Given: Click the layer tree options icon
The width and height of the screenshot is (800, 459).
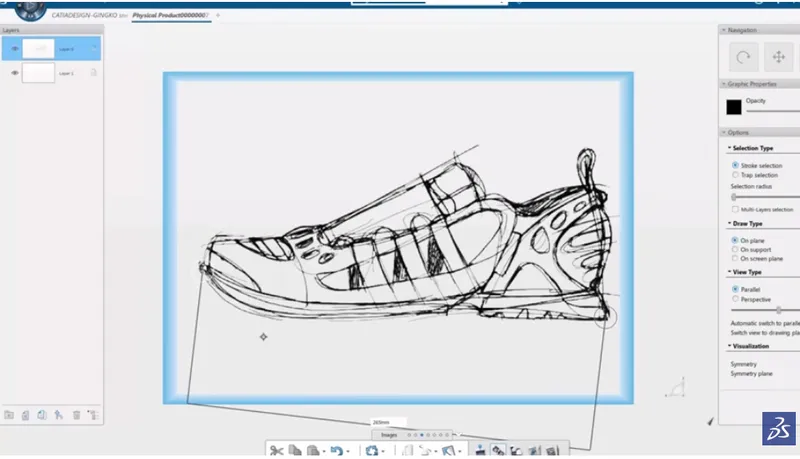Looking at the screenshot, I should tap(93, 415).
